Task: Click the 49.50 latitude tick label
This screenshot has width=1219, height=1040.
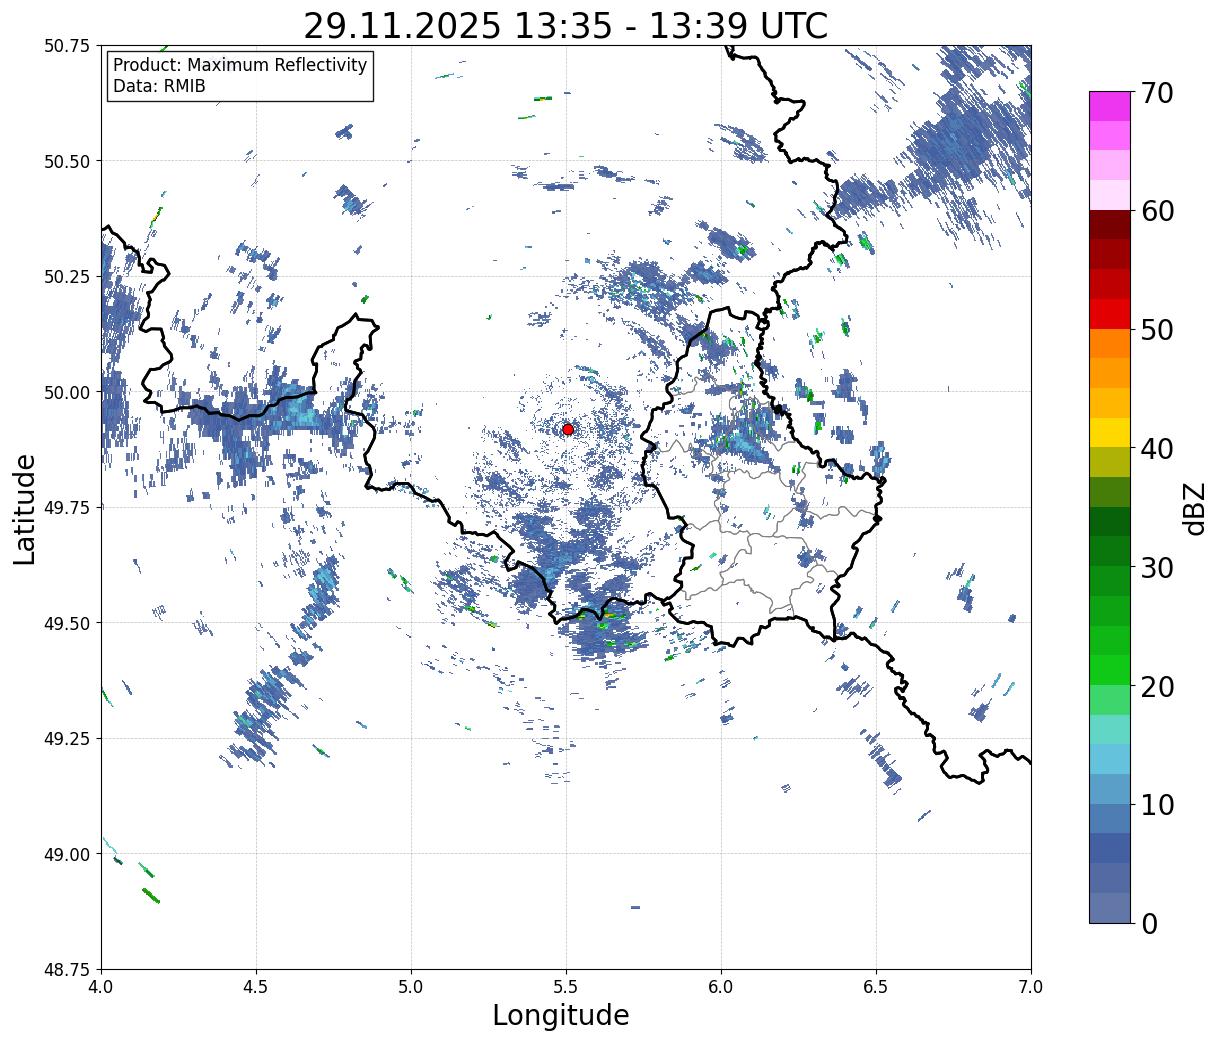Action: pyautogui.click(x=66, y=623)
